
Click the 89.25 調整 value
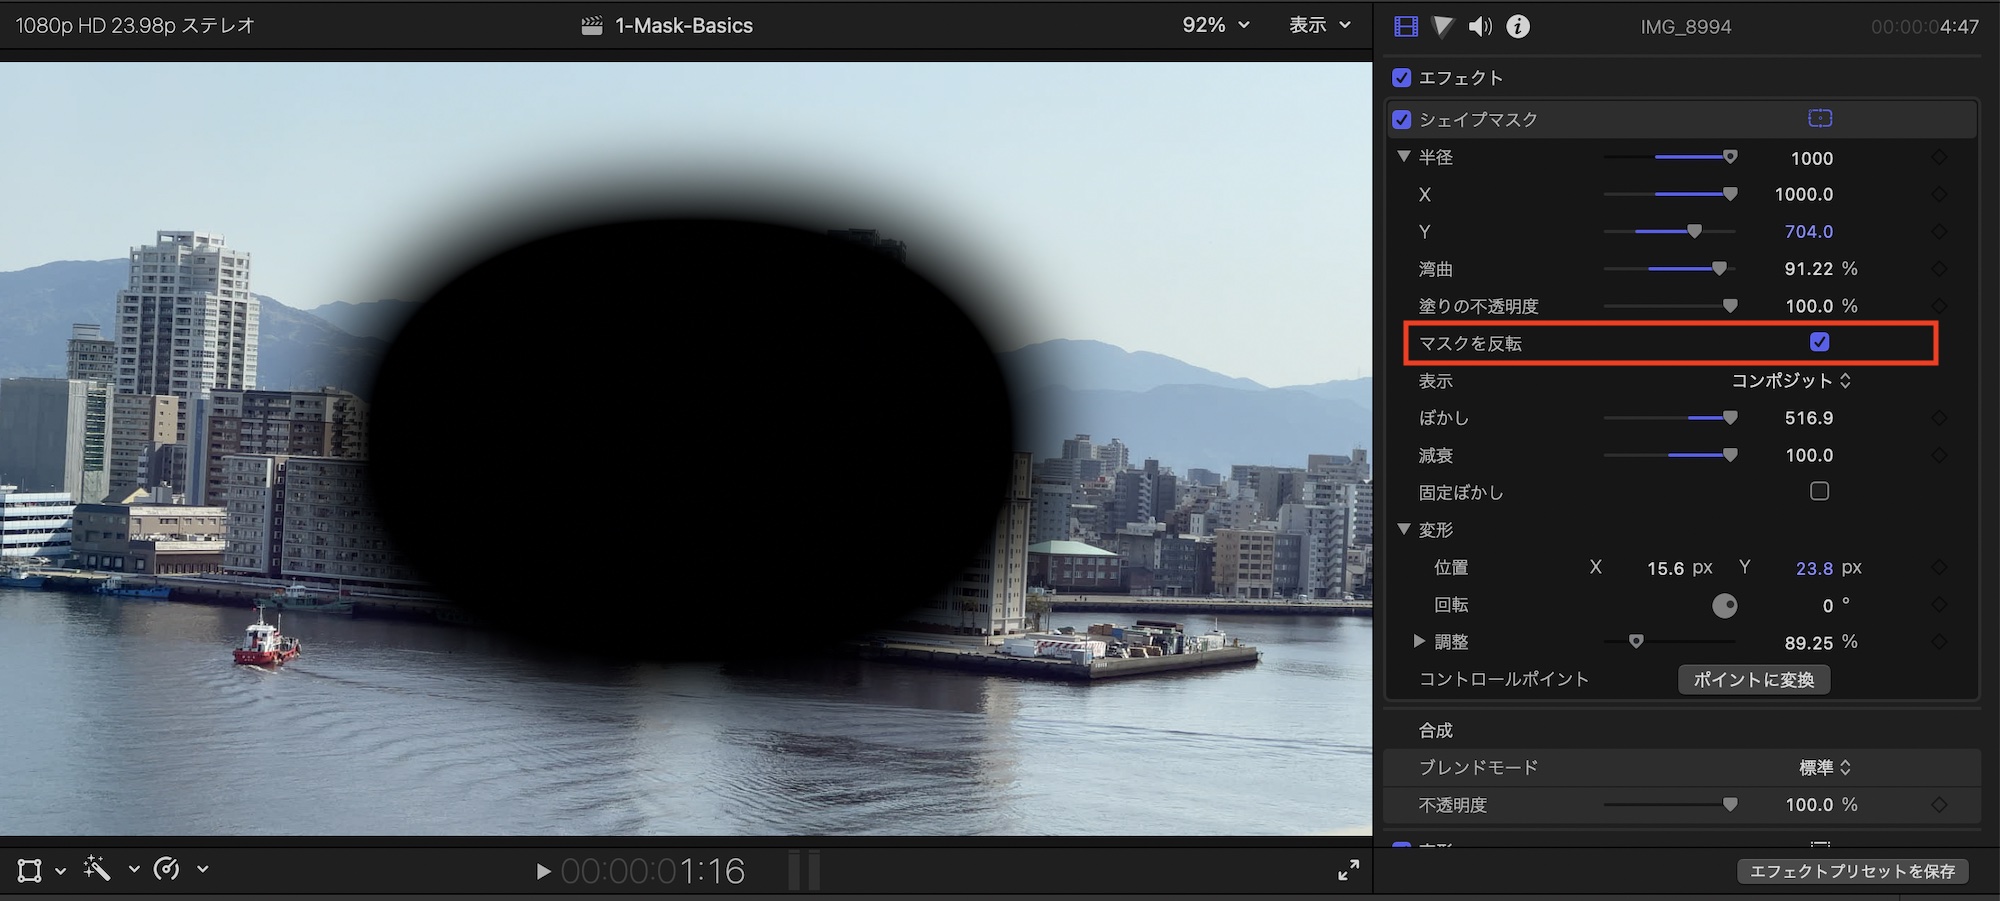[1809, 643]
